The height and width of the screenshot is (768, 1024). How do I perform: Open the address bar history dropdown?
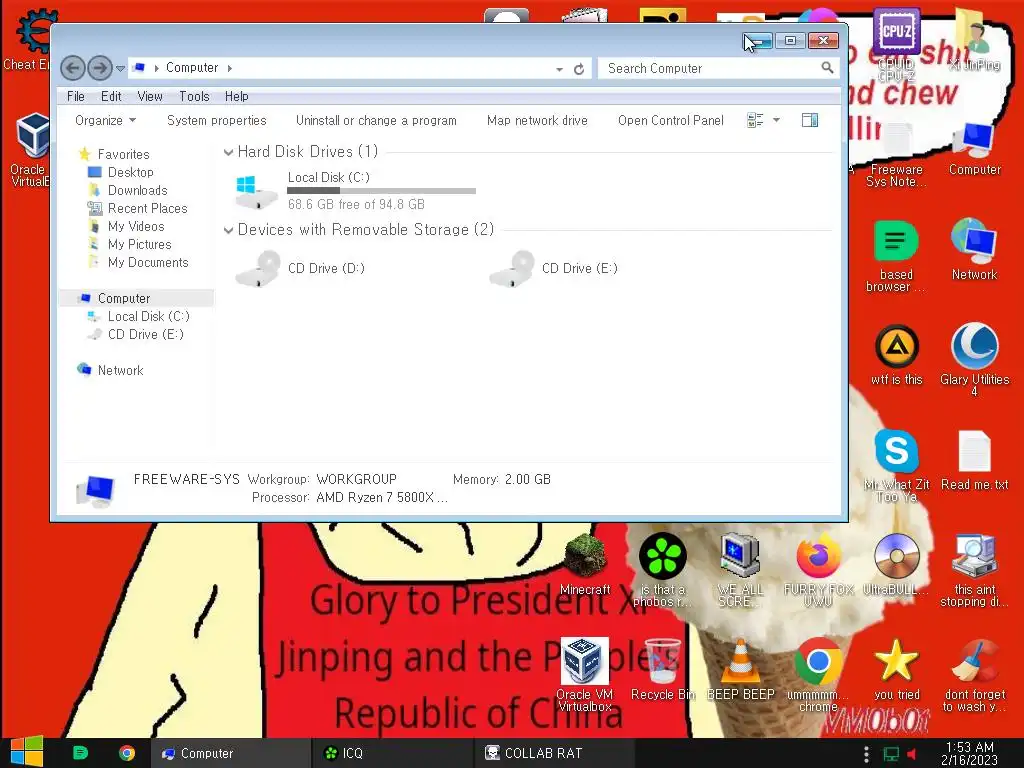560,69
